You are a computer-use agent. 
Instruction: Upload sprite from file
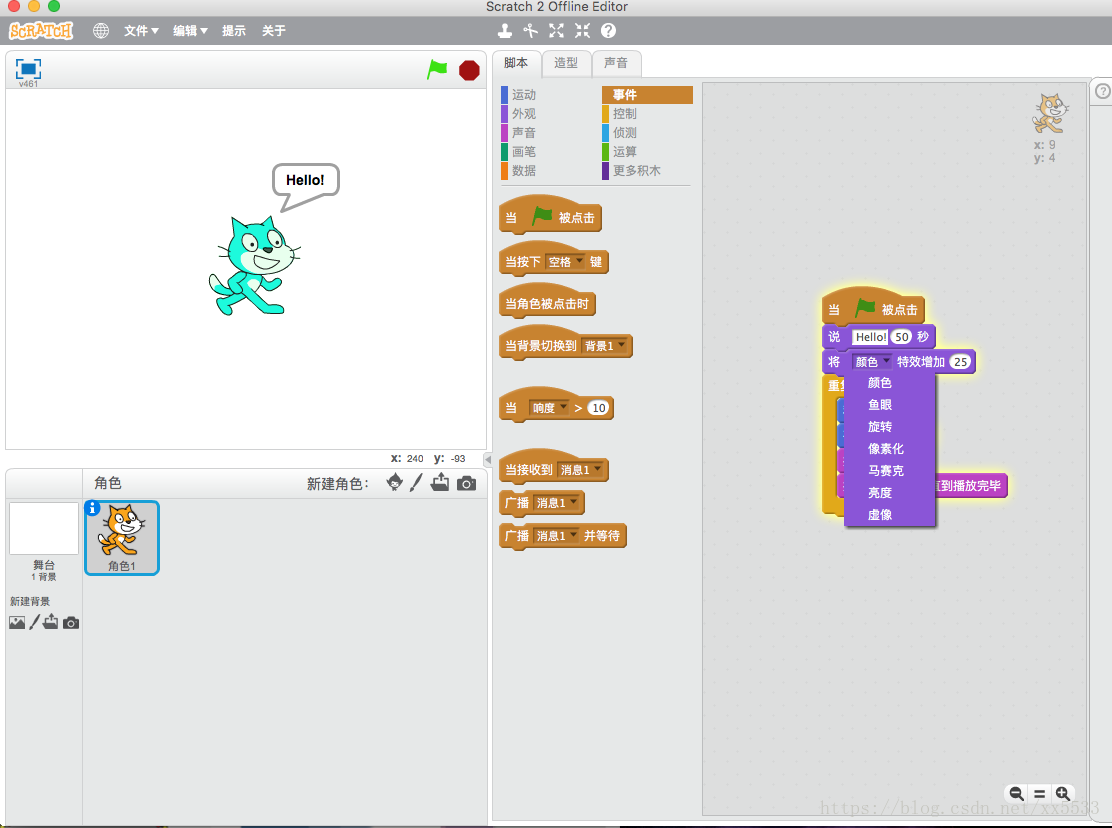(x=440, y=483)
